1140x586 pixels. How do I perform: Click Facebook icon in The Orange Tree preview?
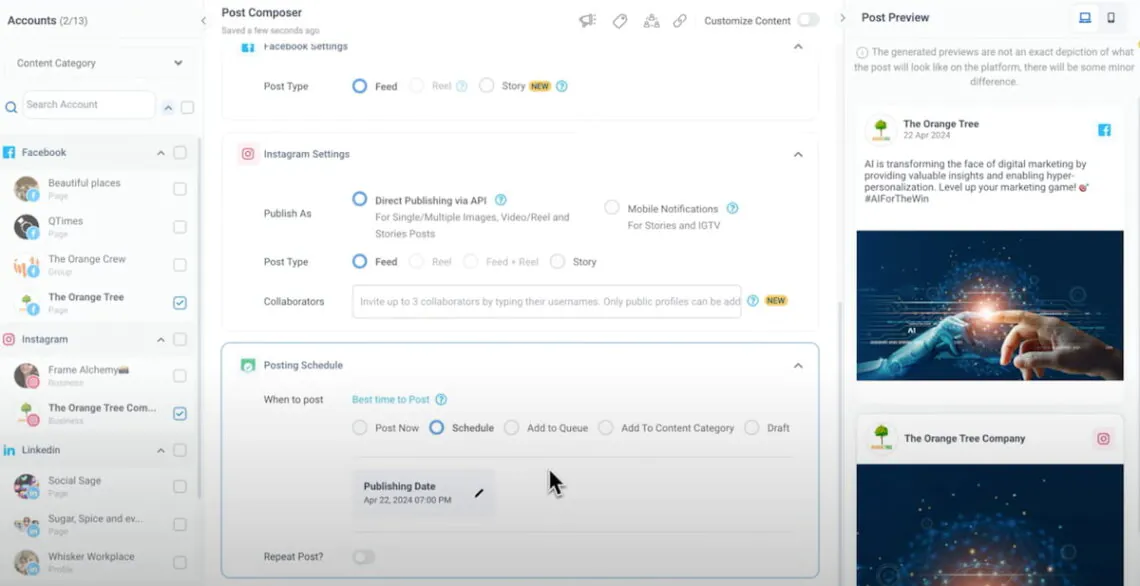pos(1104,130)
